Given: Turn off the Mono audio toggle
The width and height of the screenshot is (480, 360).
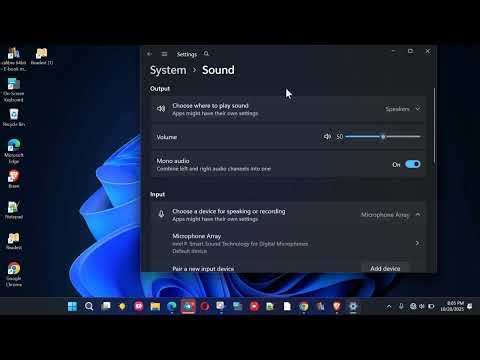Looking at the screenshot, I should pos(413,164).
